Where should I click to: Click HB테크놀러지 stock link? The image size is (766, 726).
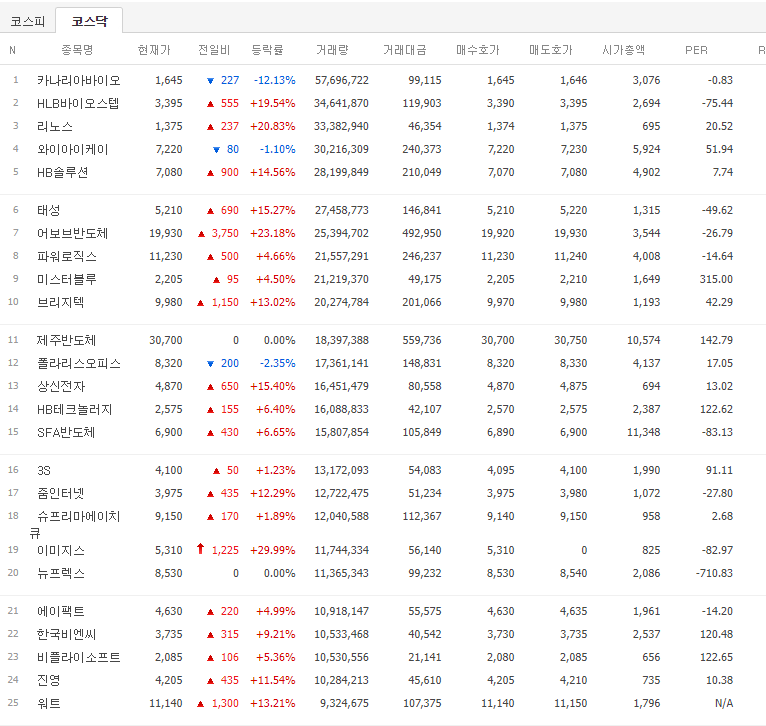(x=74, y=409)
